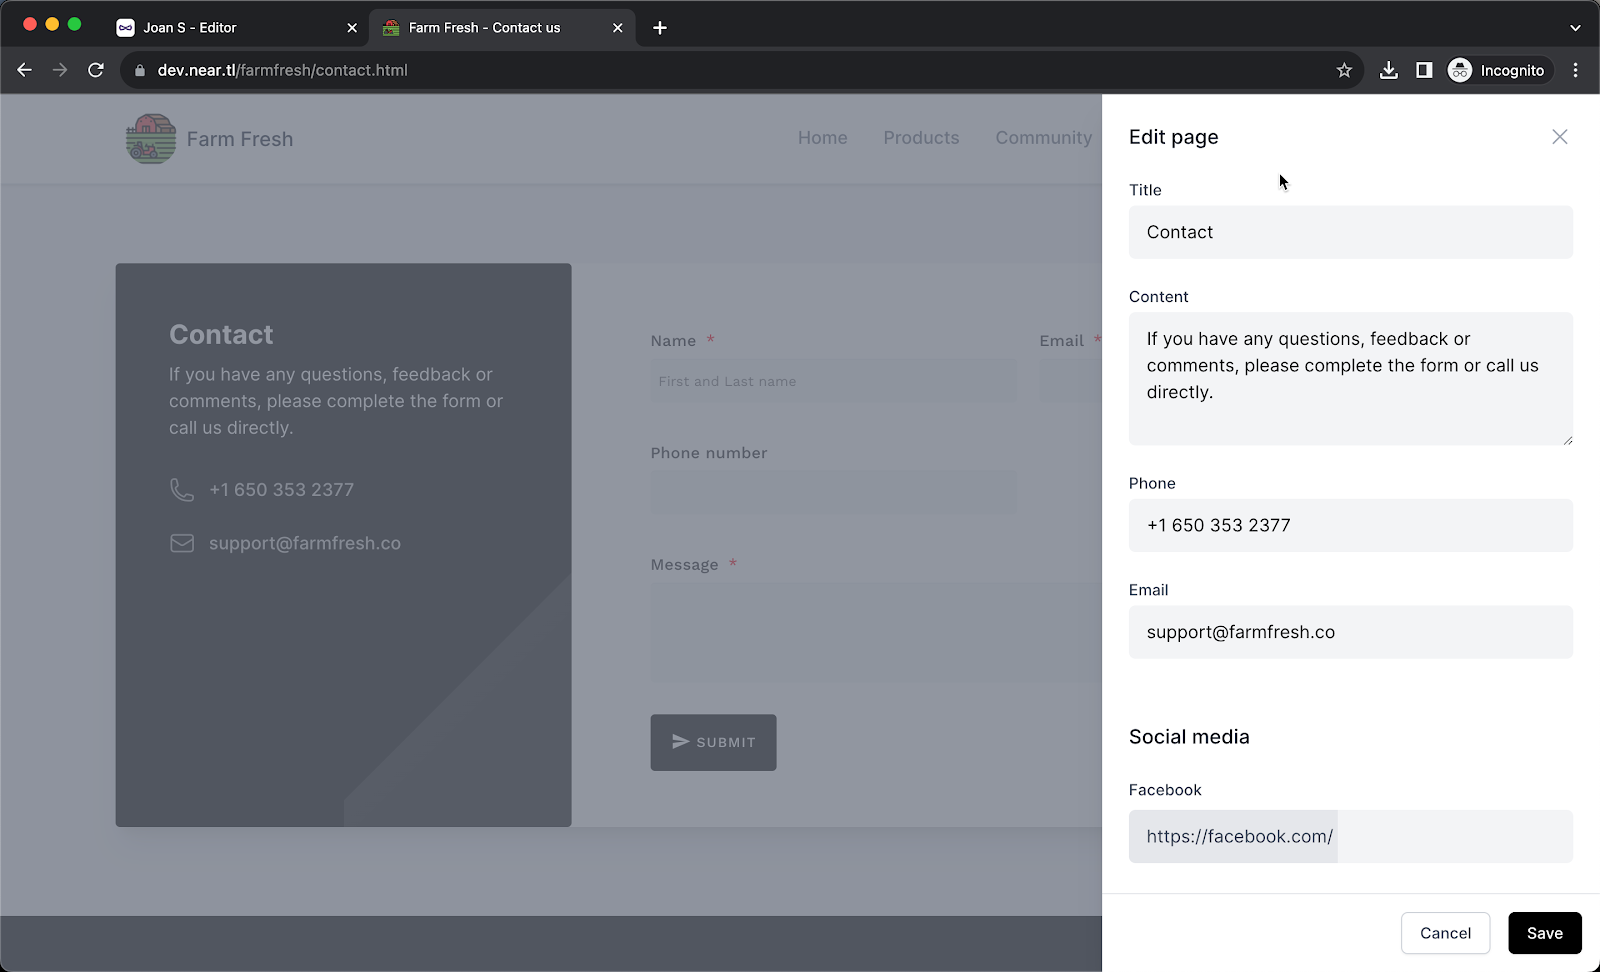The height and width of the screenshot is (972, 1600).
Task: Click the Cancel button
Action: click(1445, 933)
